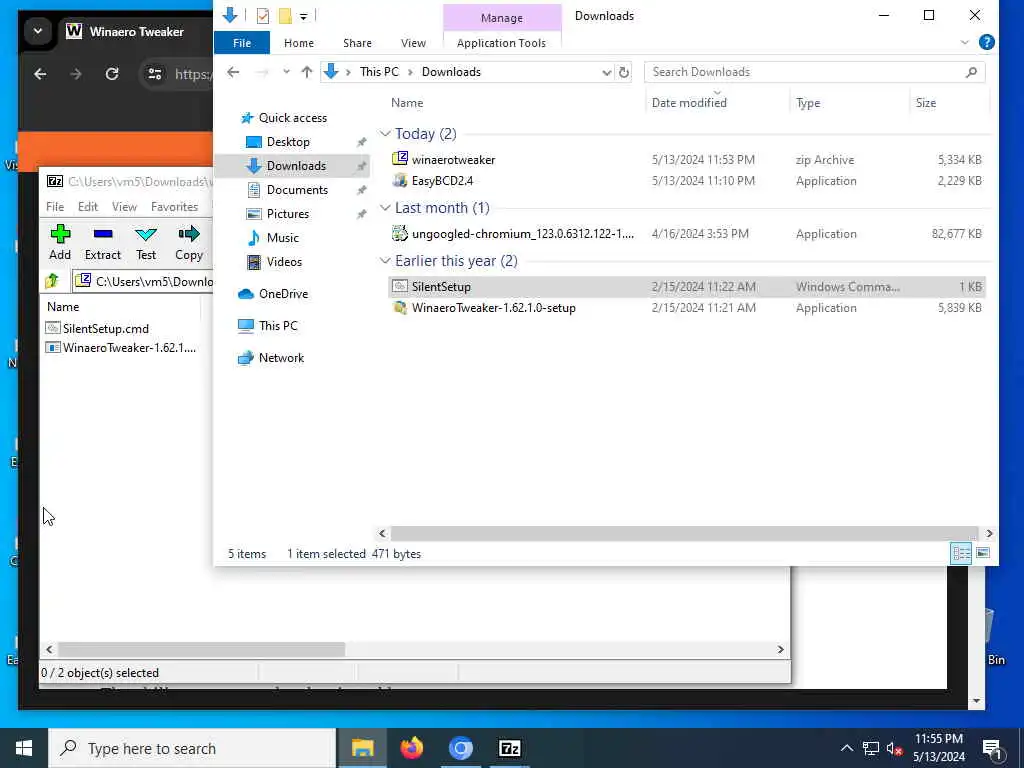Viewport: 1024px width, 768px height.
Task: Open Explorer Help question mark icon
Action: pyautogui.click(x=987, y=42)
